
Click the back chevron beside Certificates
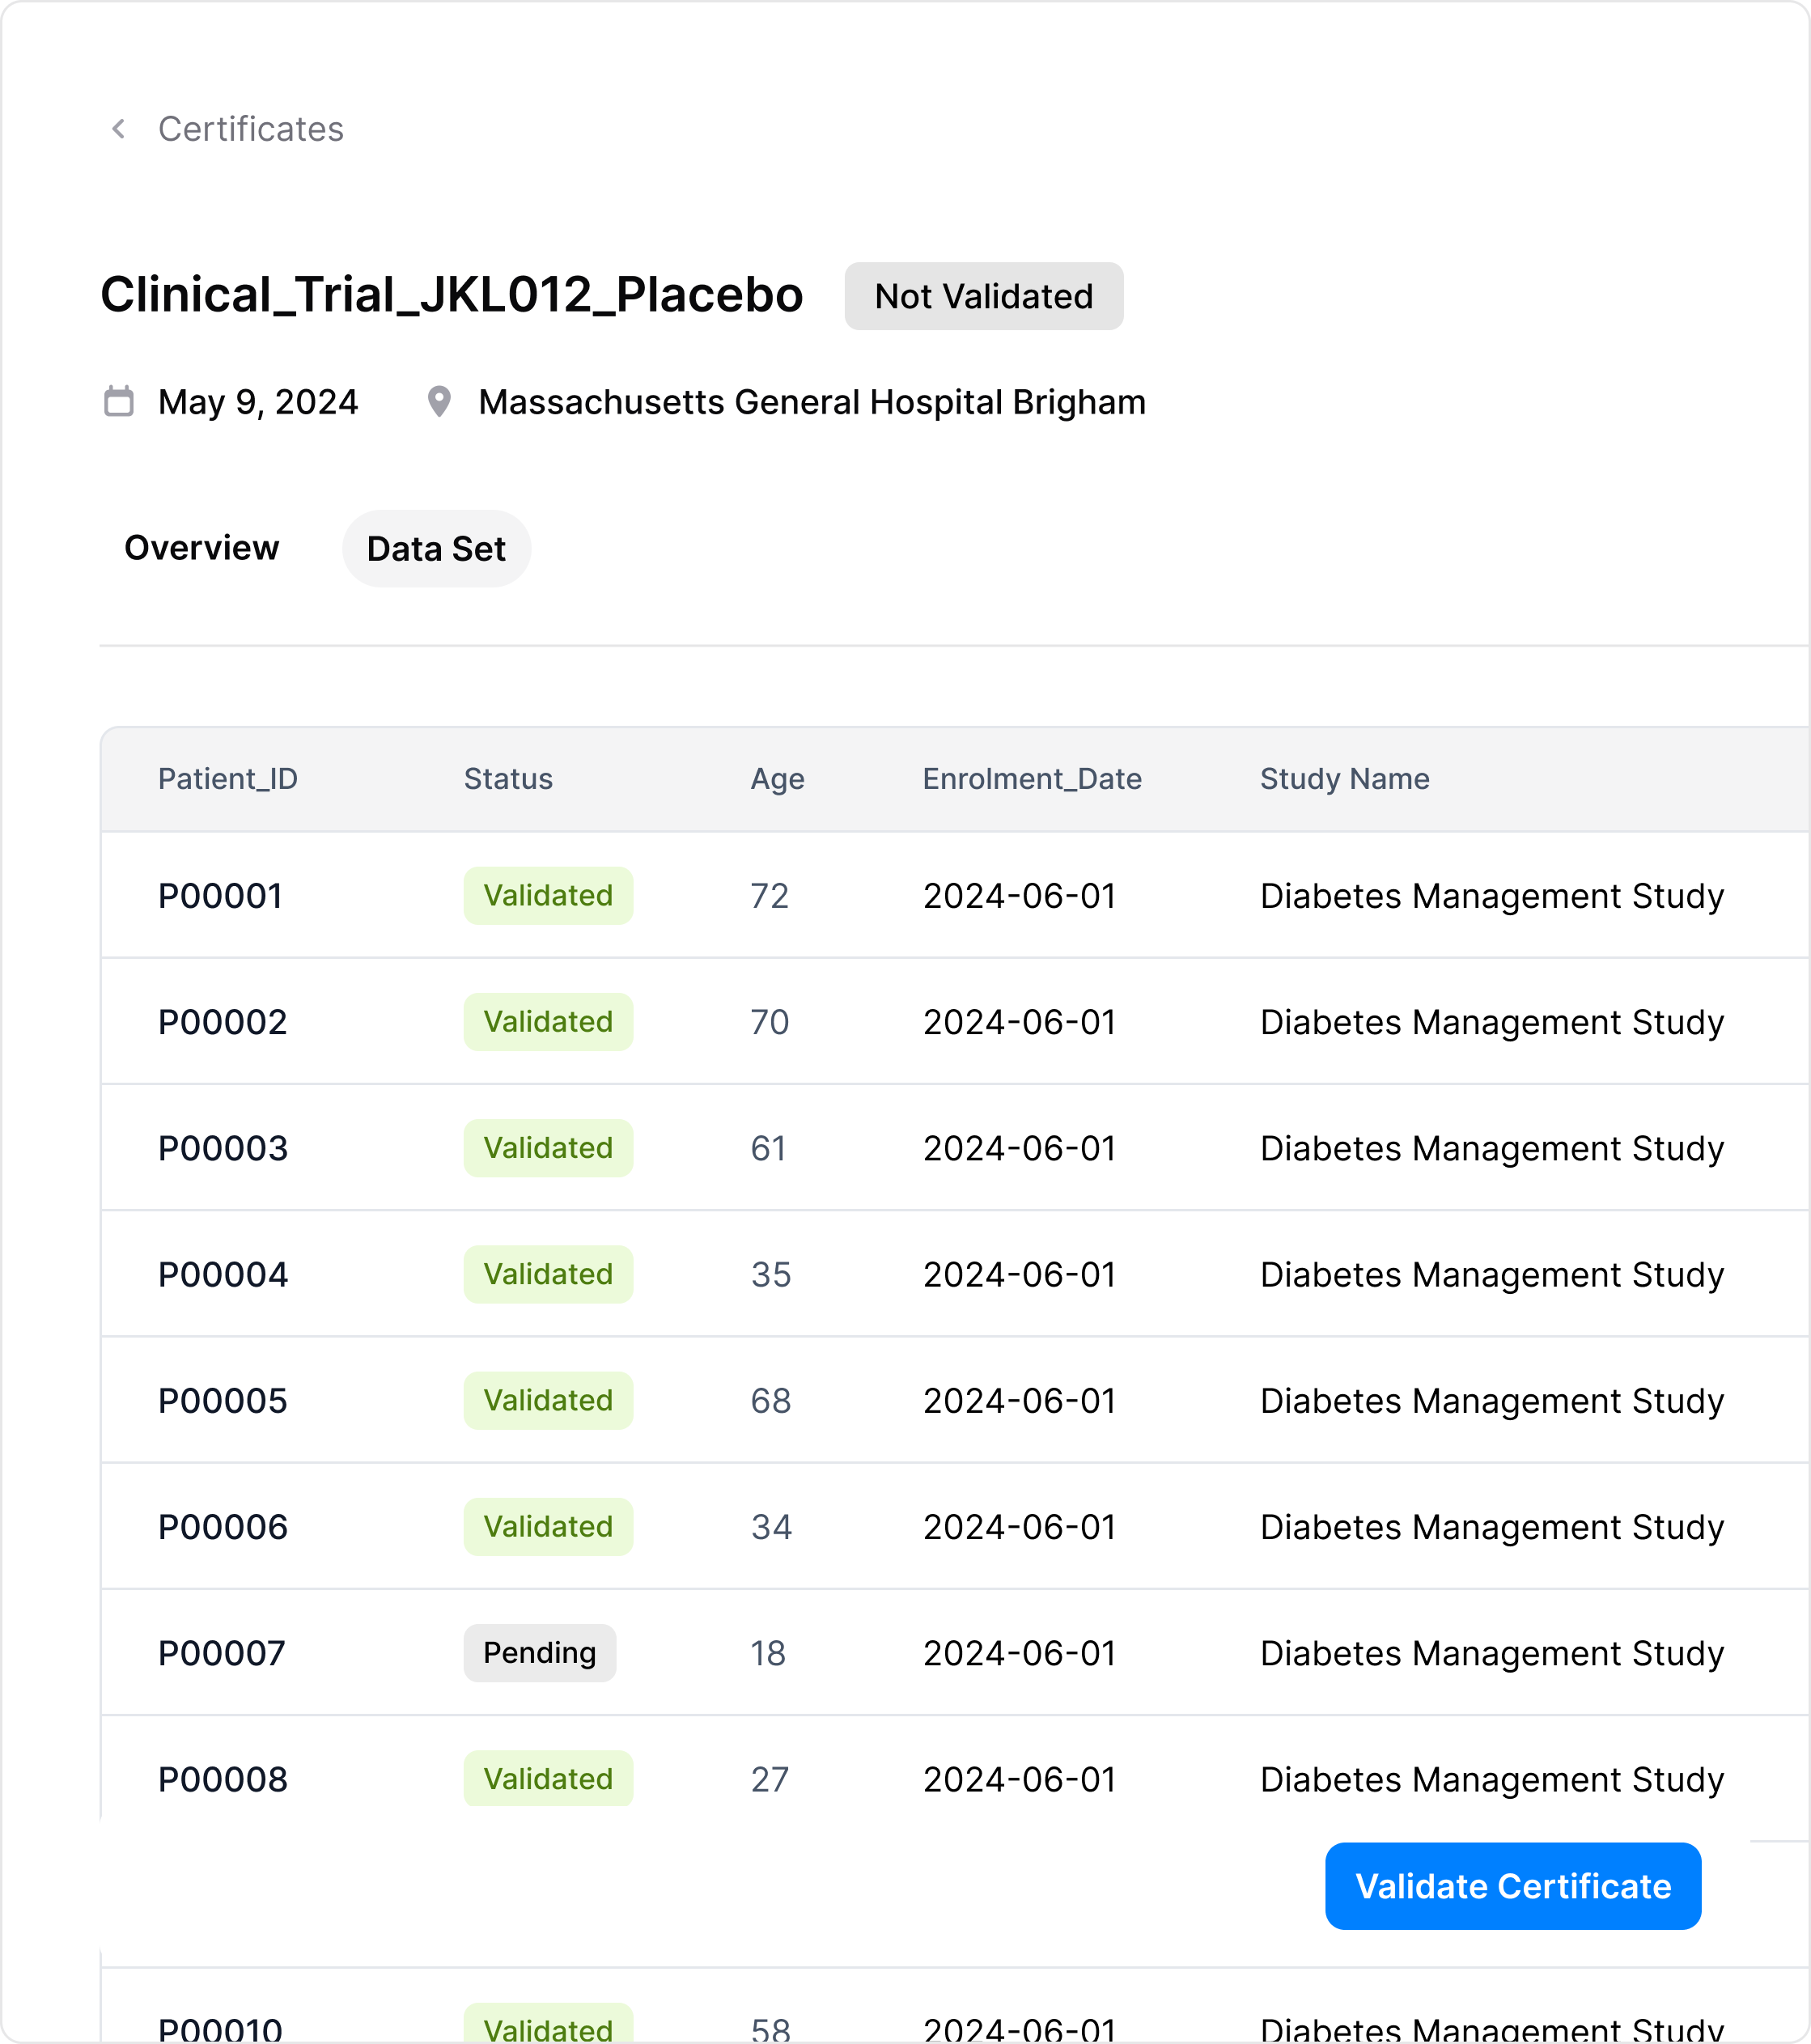click(x=118, y=129)
